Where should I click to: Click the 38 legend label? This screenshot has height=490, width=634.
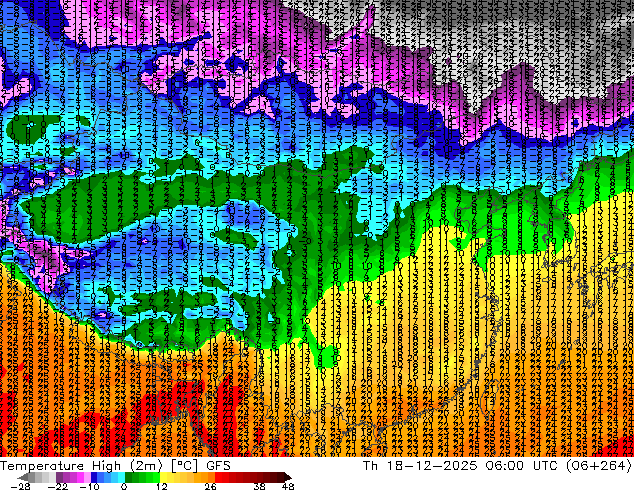[260, 486]
